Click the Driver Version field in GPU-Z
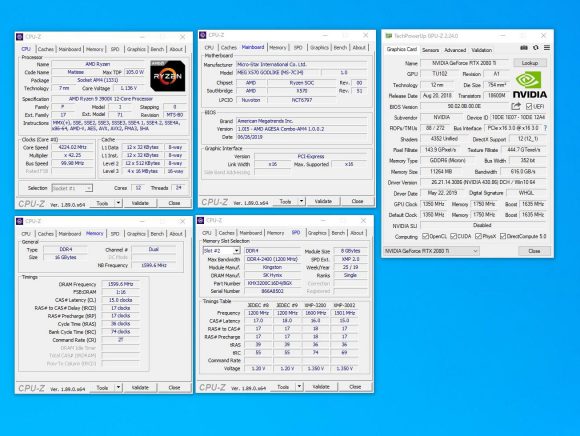Viewport: 580px width, 436px height. pyautogui.click(x=483, y=182)
